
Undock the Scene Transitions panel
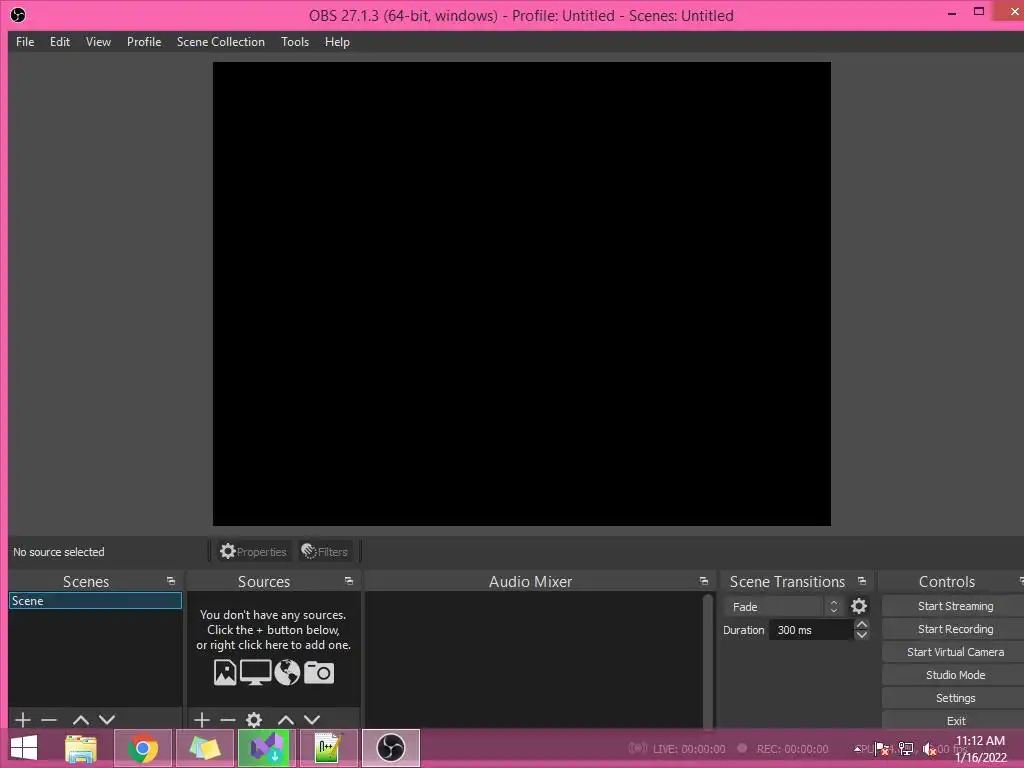(x=861, y=581)
